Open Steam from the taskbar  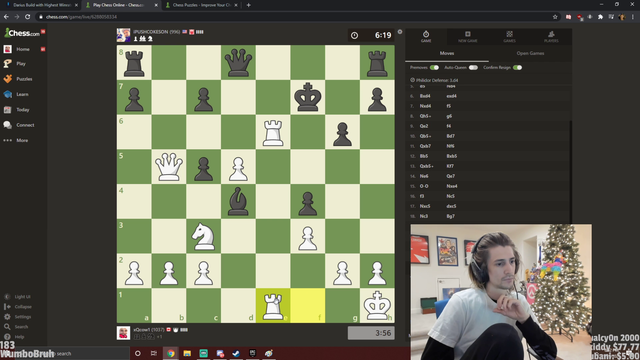(236, 353)
